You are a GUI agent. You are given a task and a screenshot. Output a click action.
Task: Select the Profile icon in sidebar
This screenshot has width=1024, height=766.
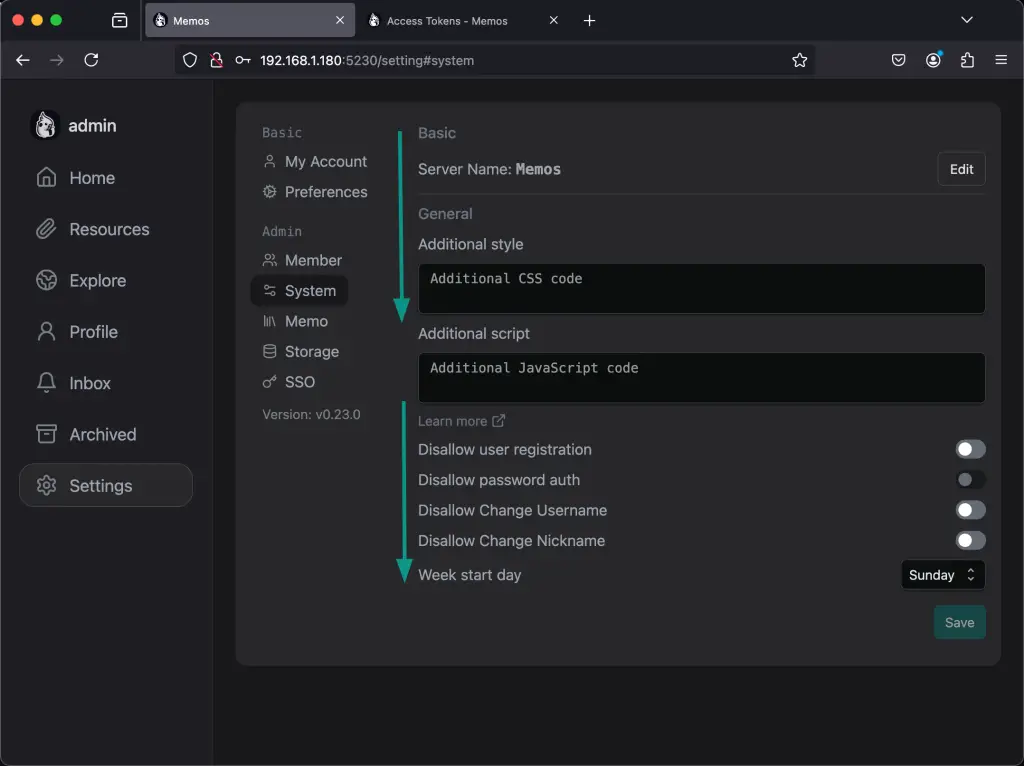point(45,331)
